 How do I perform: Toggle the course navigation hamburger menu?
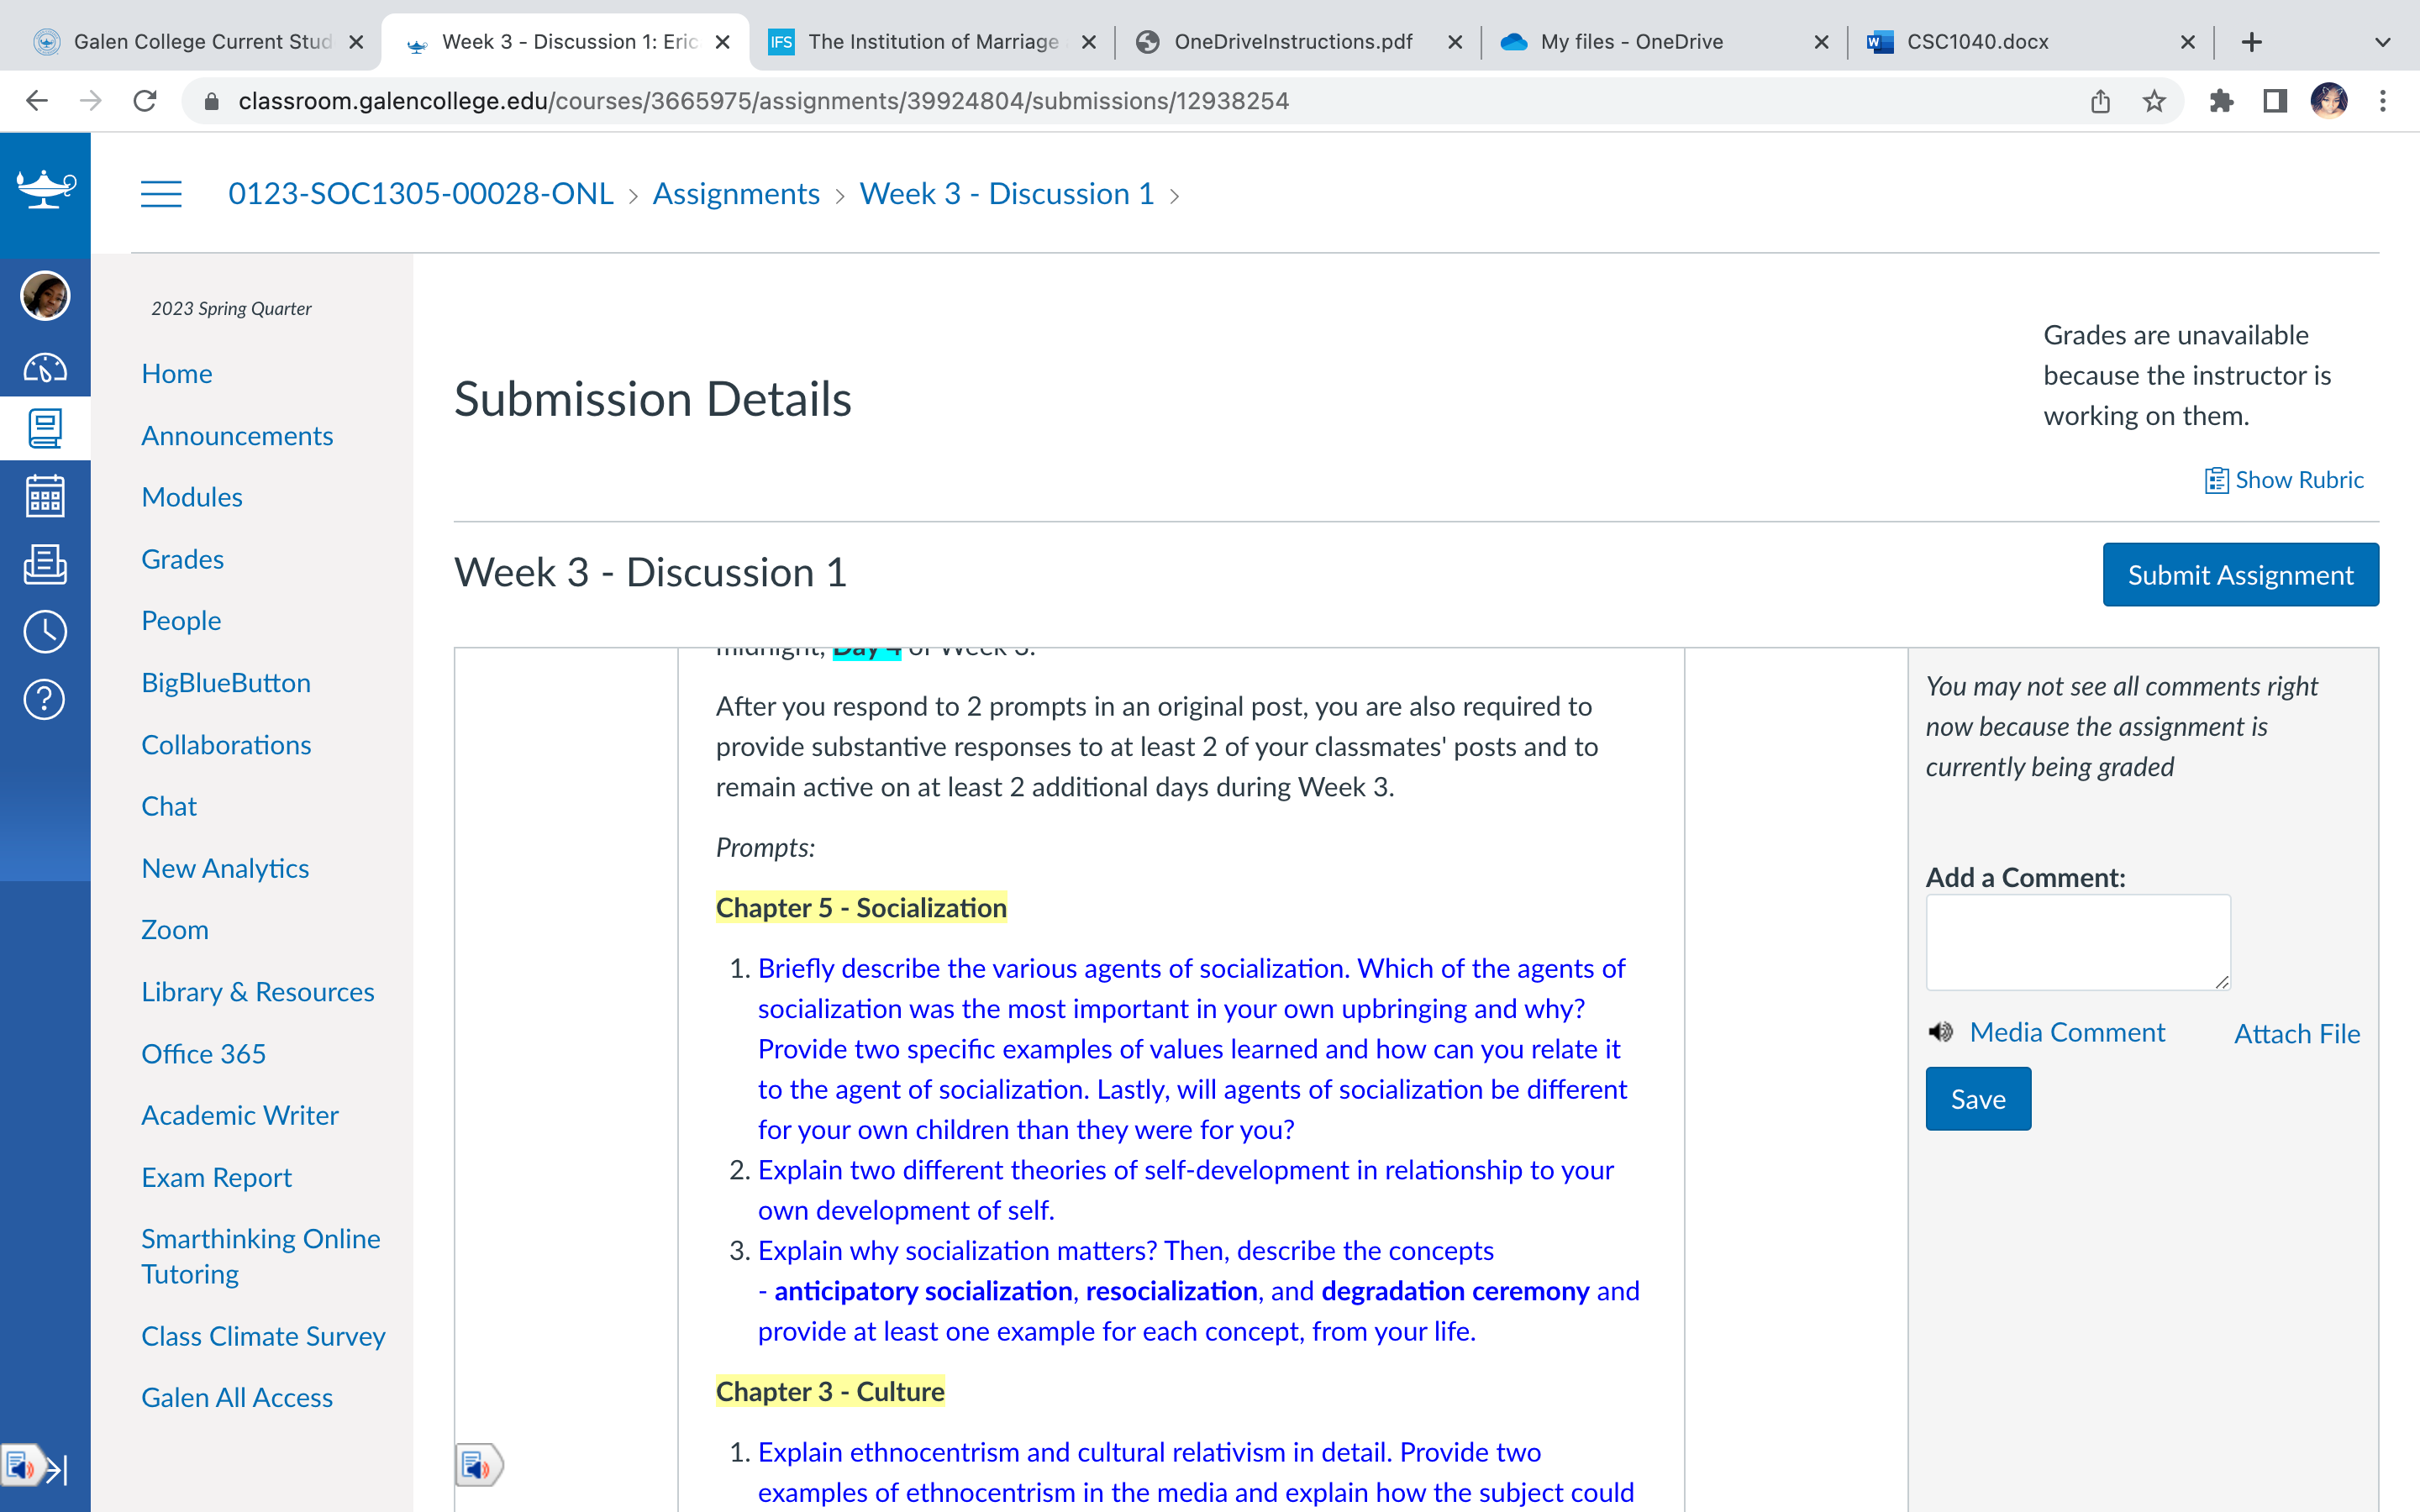pos(161,194)
